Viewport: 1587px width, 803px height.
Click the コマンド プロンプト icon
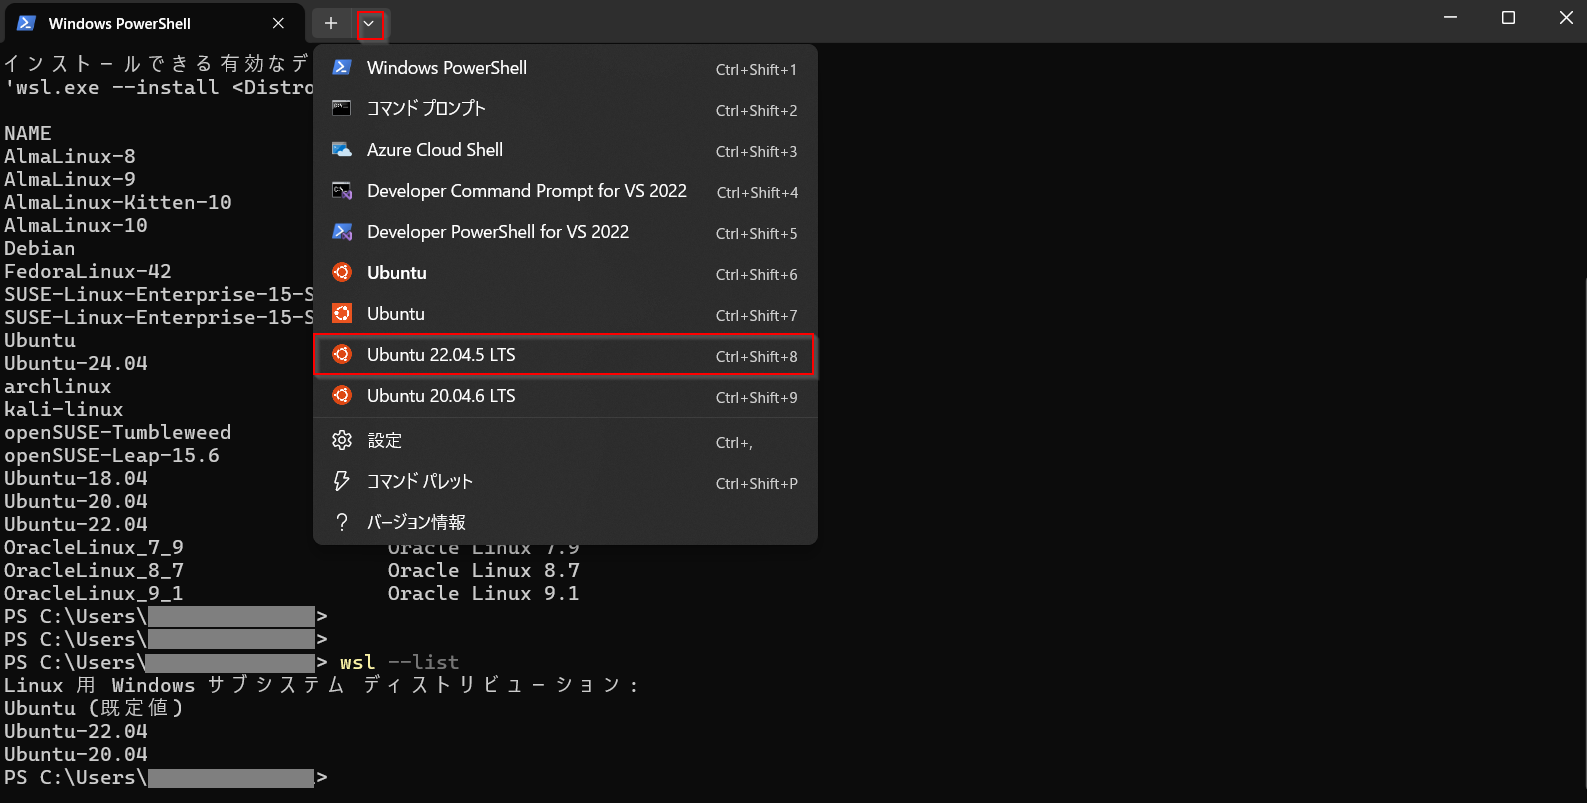coord(342,108)
